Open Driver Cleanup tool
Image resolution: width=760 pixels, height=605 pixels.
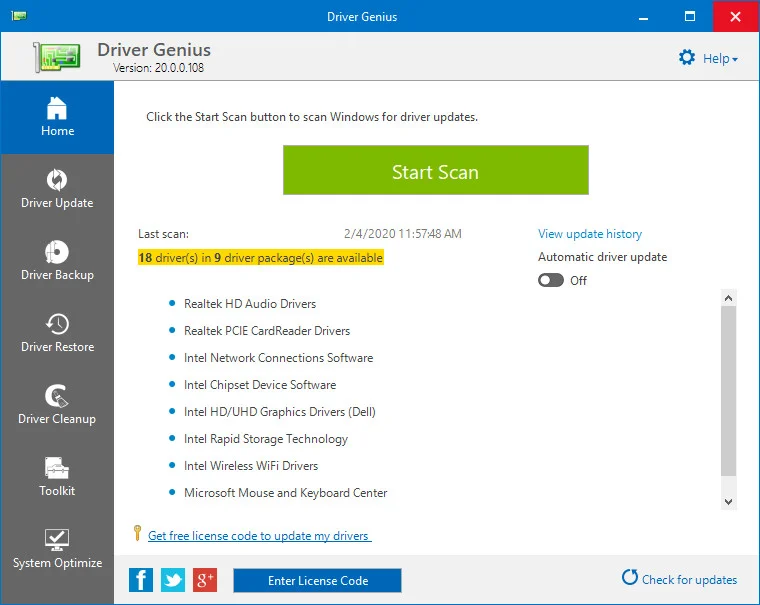(x=57, y=406)
